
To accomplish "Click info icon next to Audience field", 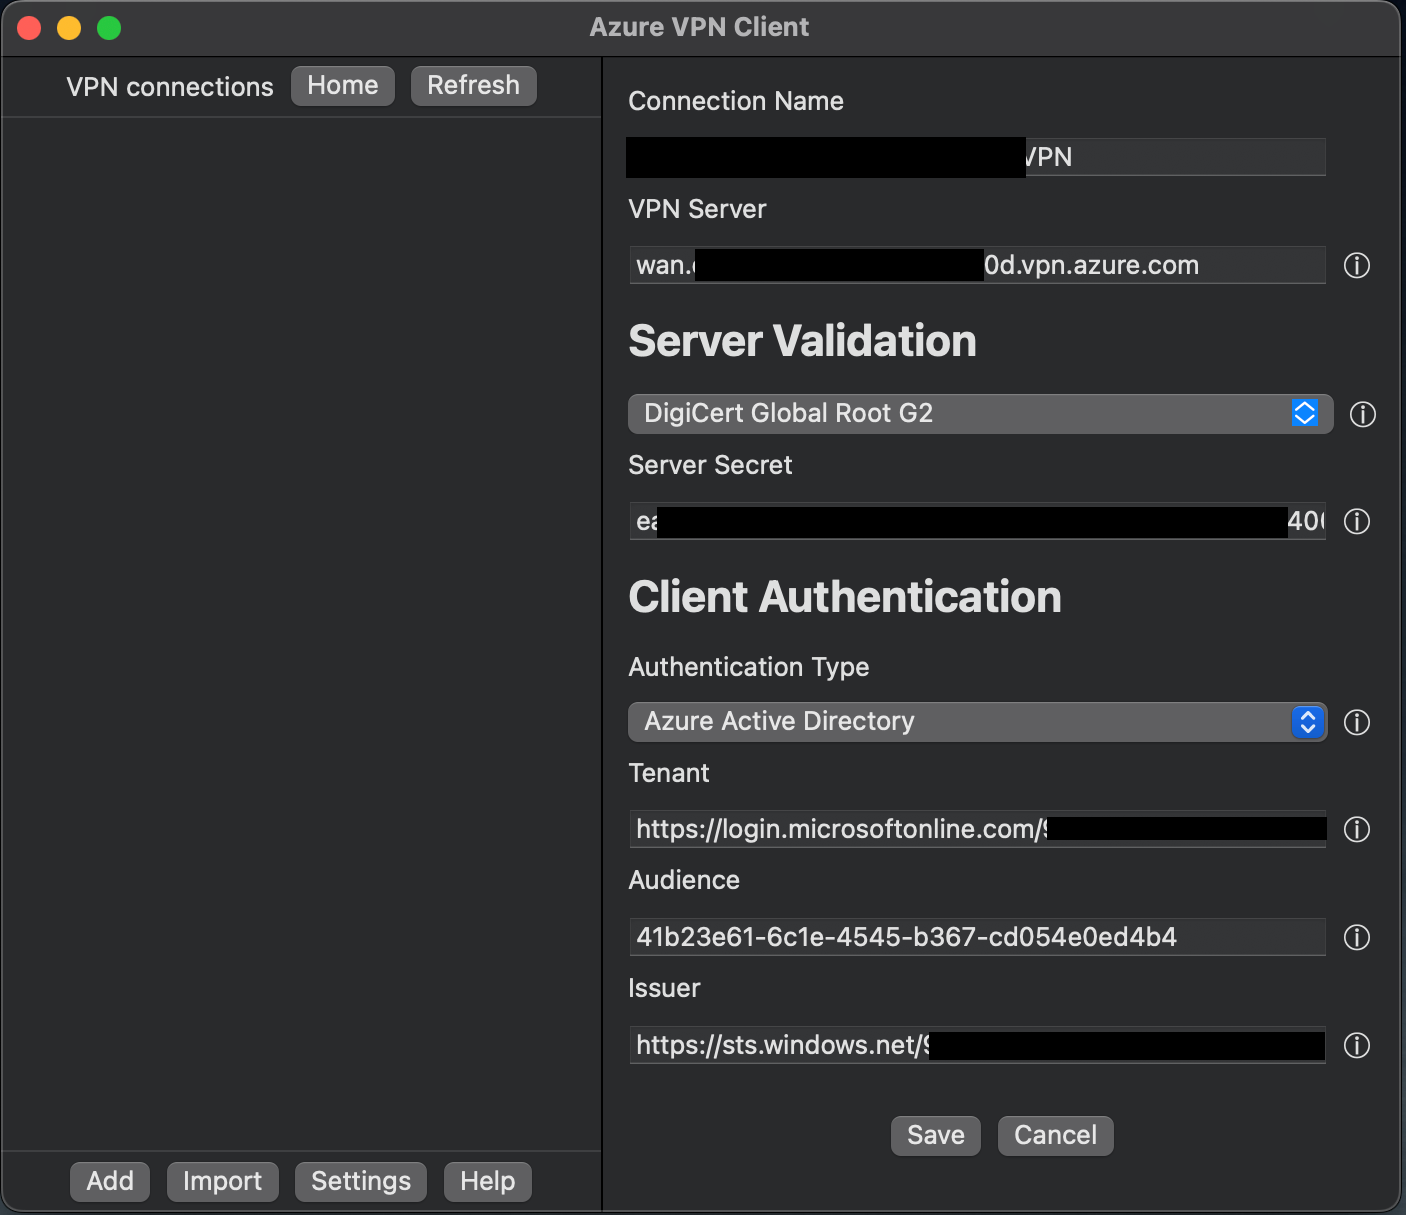I will tap(1356, 937).
